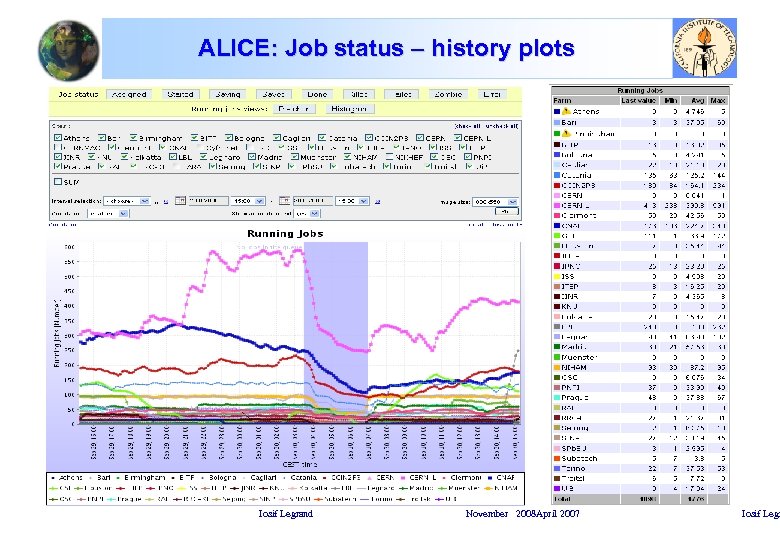
Task: Click the NIHAM orange color swatch
Action: 557,367
